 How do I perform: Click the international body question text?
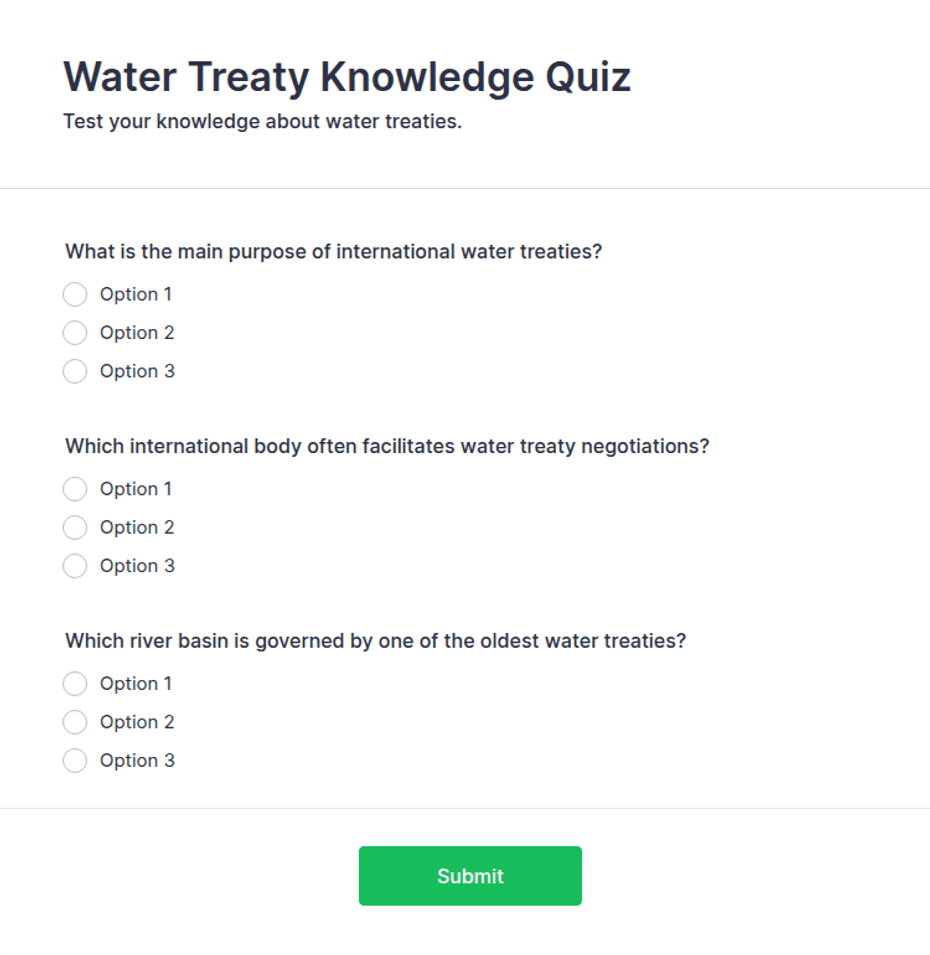[x=387, y=446]
